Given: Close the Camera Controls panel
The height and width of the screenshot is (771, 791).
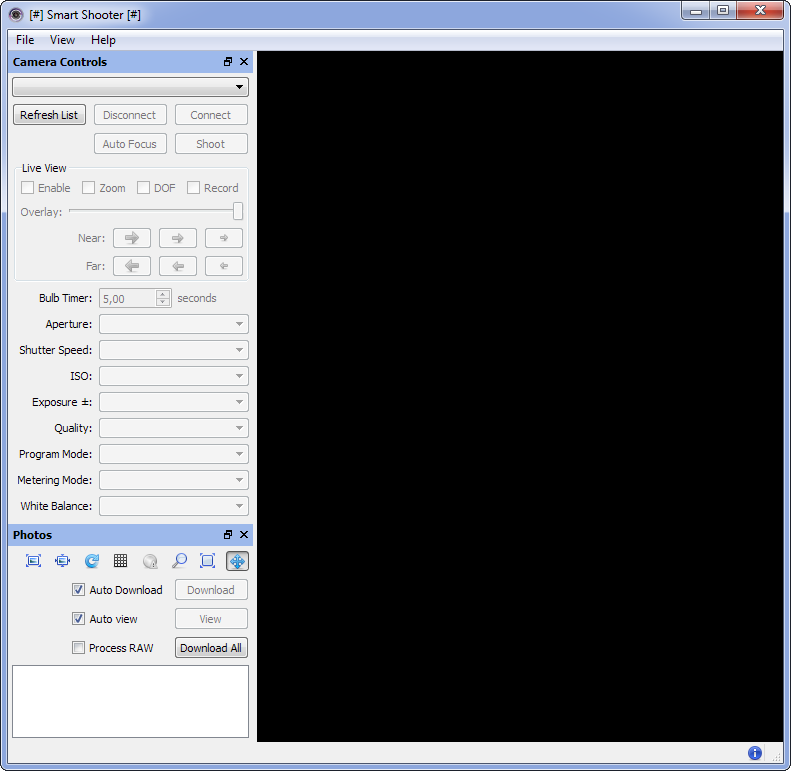Looking at the screenshot, I should click(244, 62).
